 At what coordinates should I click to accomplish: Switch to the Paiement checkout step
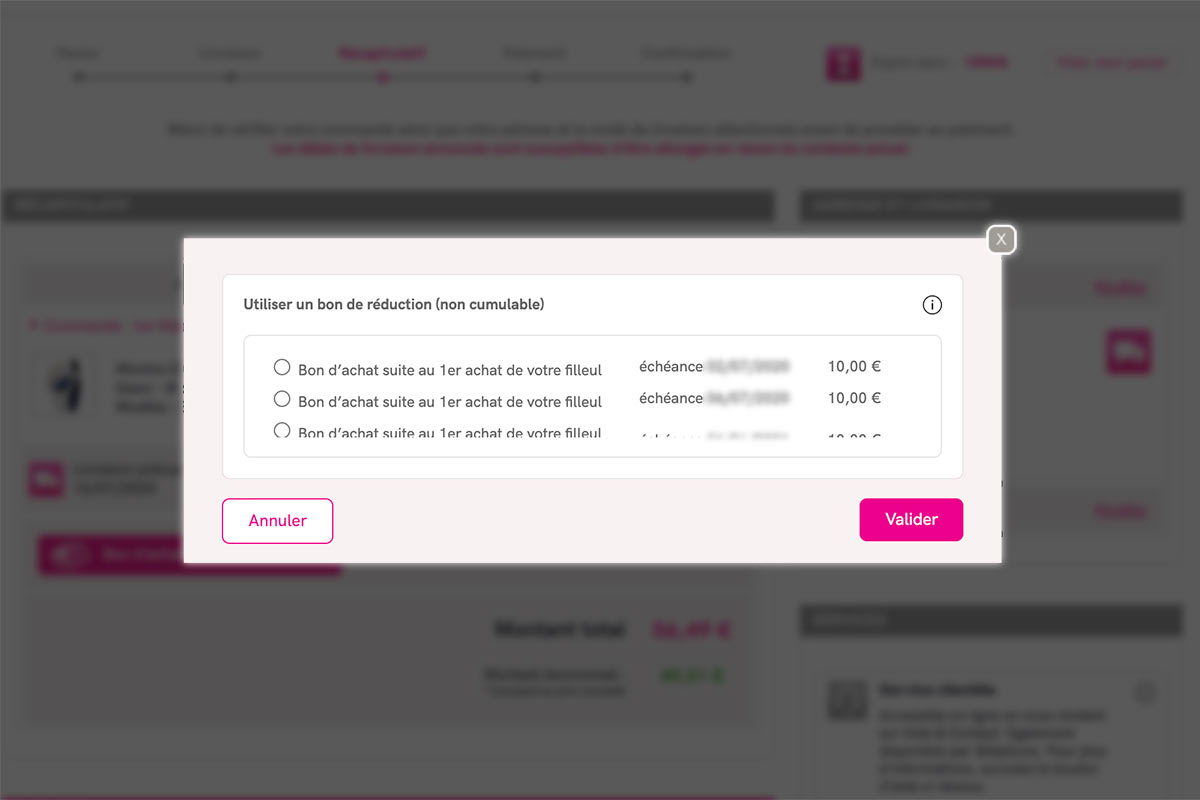point(534,54)
